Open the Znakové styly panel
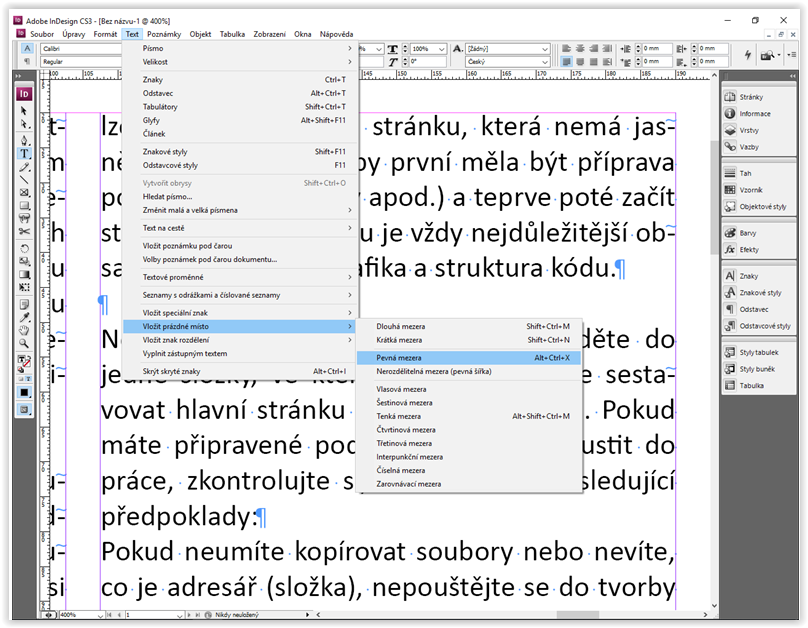This screenshot has width=808, height=628. pos(759,293)
